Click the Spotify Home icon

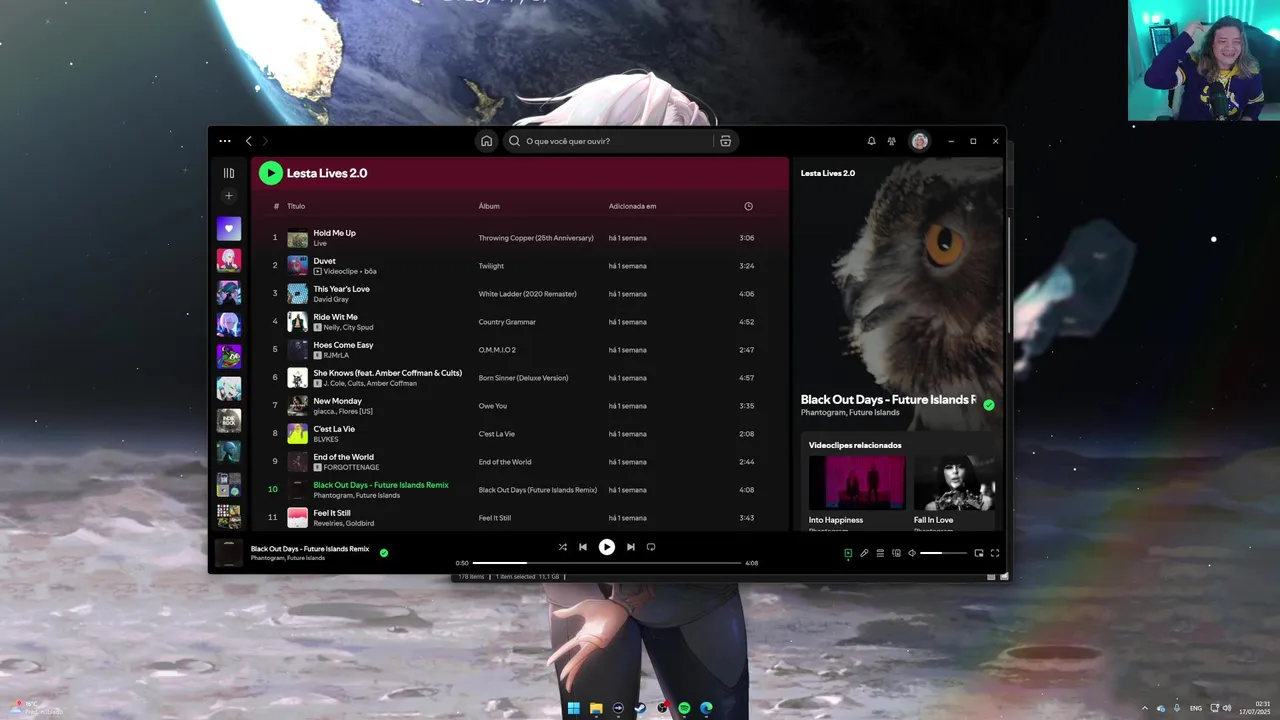[486, 141]
